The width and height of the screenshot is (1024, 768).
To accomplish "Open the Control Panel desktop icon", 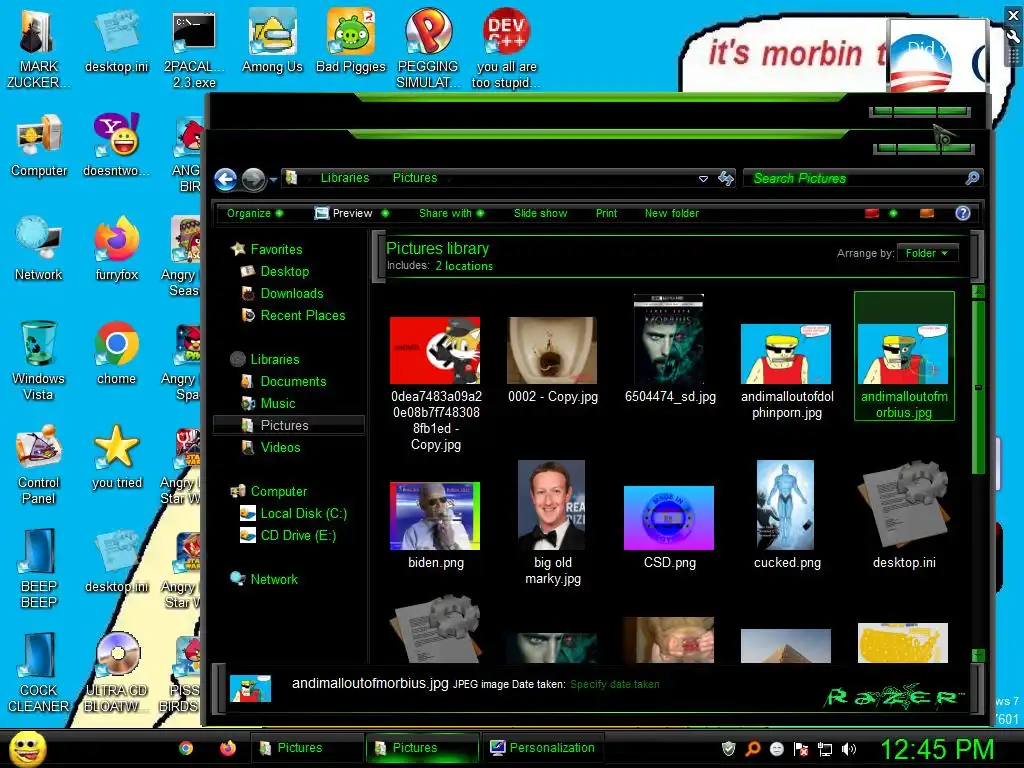I will 39,464.
